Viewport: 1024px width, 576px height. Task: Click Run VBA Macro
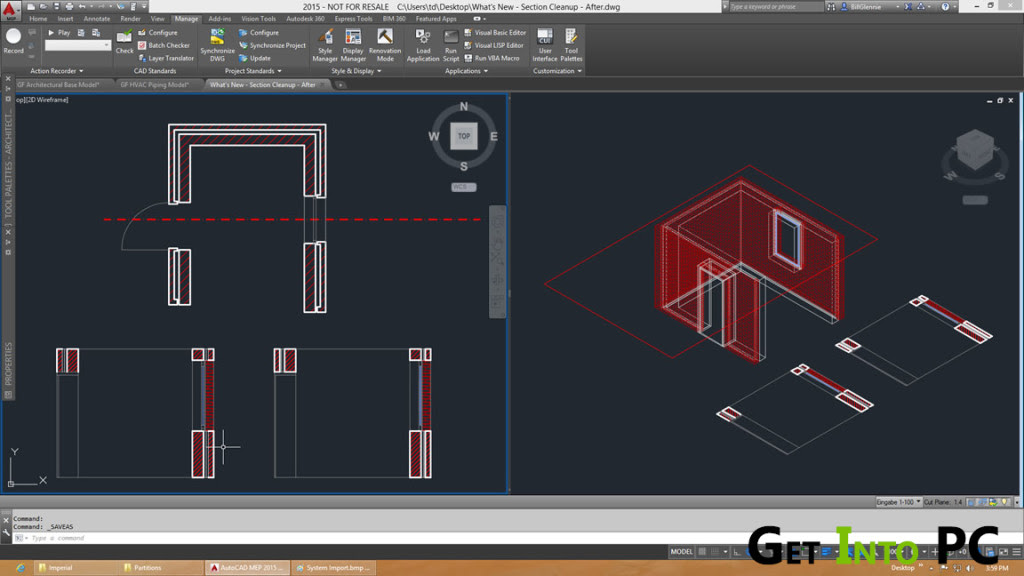(491, 58)
